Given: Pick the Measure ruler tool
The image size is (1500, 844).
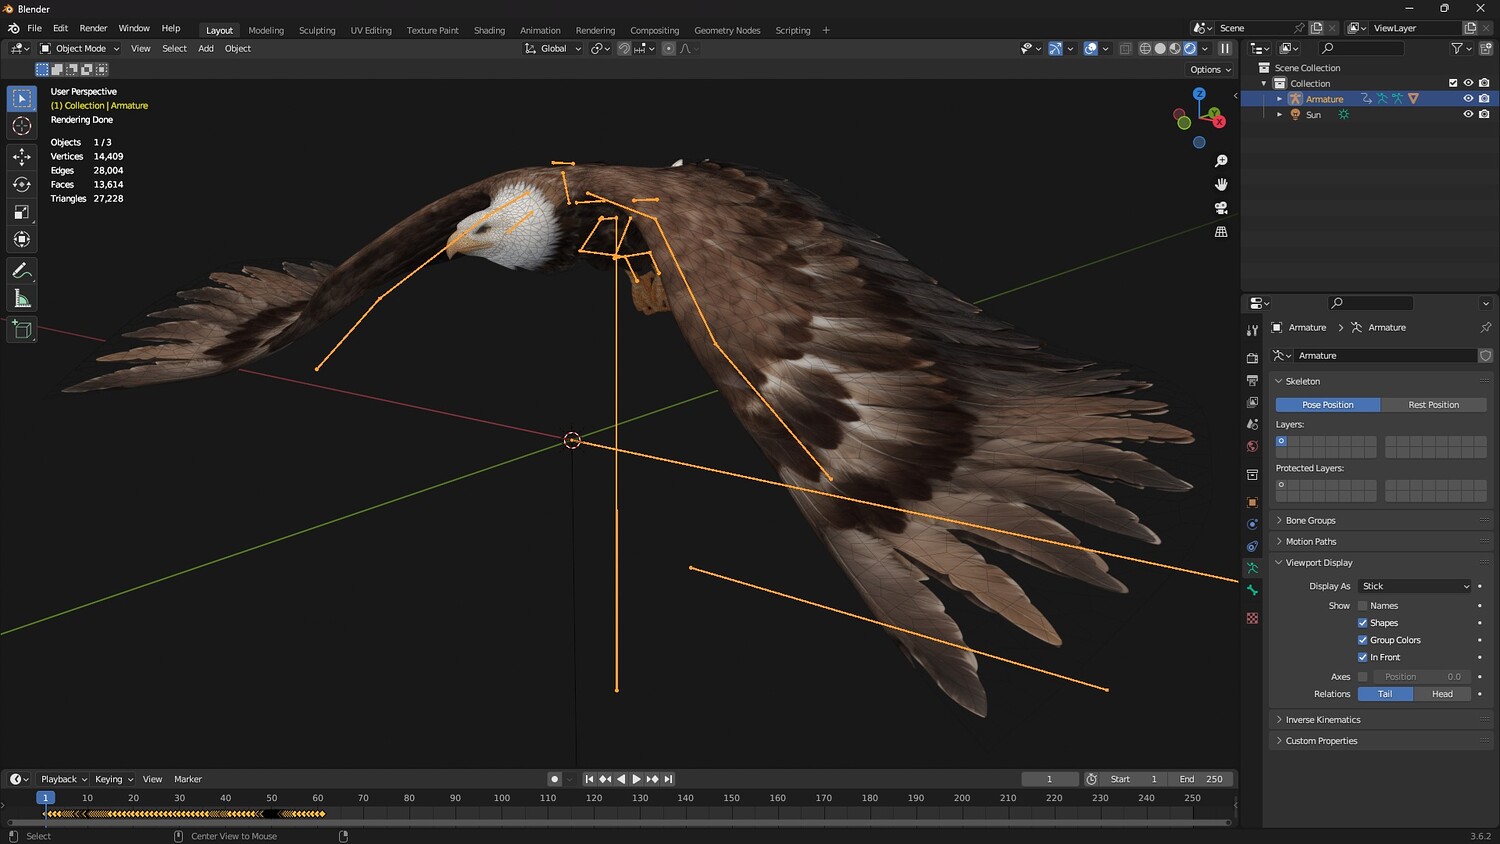Looking at the screenshot, I should click(x=21, y=299).
